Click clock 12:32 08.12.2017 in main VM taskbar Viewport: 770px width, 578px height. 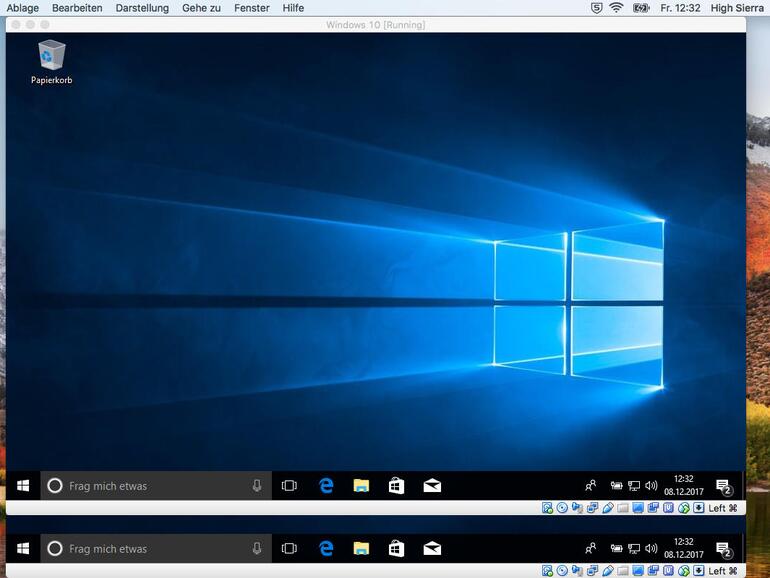pos(684,485)
